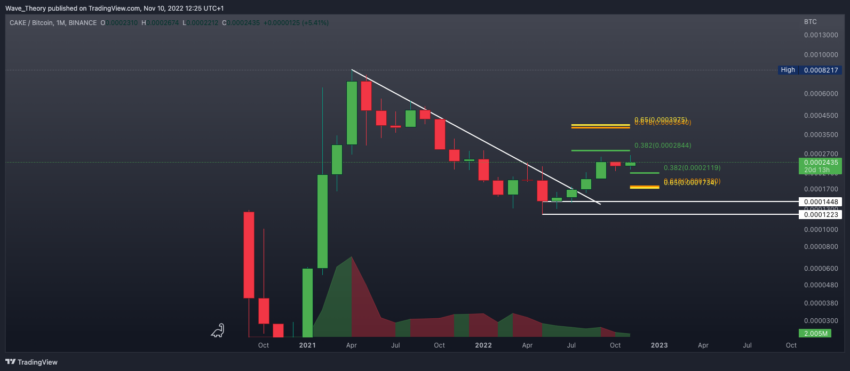Click the white descending trendline
The height and width of the screenshot is (371, 850).
pyautogui.click(x=476, y=137)
